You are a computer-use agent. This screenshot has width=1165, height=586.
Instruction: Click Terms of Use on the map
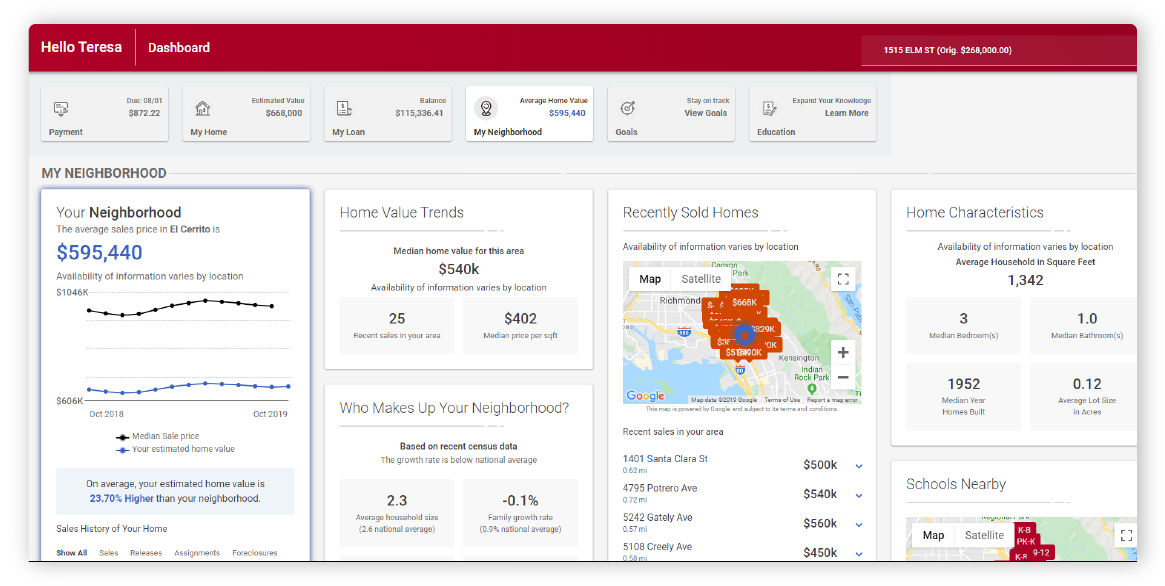[x=782, y=400]
